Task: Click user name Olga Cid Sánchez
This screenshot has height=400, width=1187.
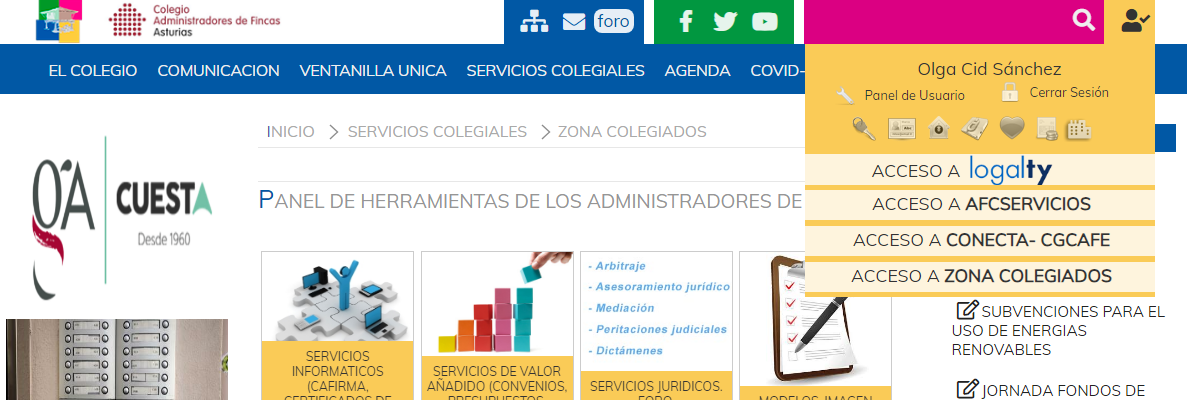Action: (989, 69)
